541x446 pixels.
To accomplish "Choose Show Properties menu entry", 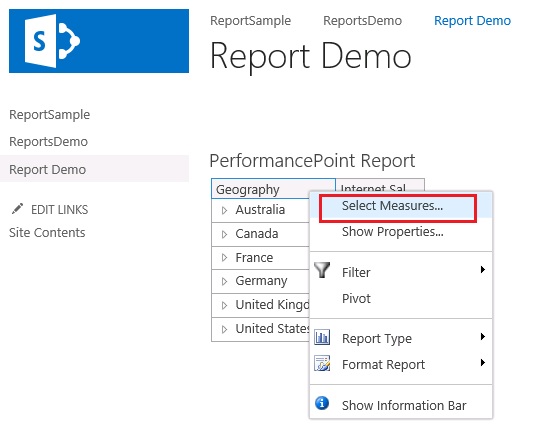I will point(393,232).
